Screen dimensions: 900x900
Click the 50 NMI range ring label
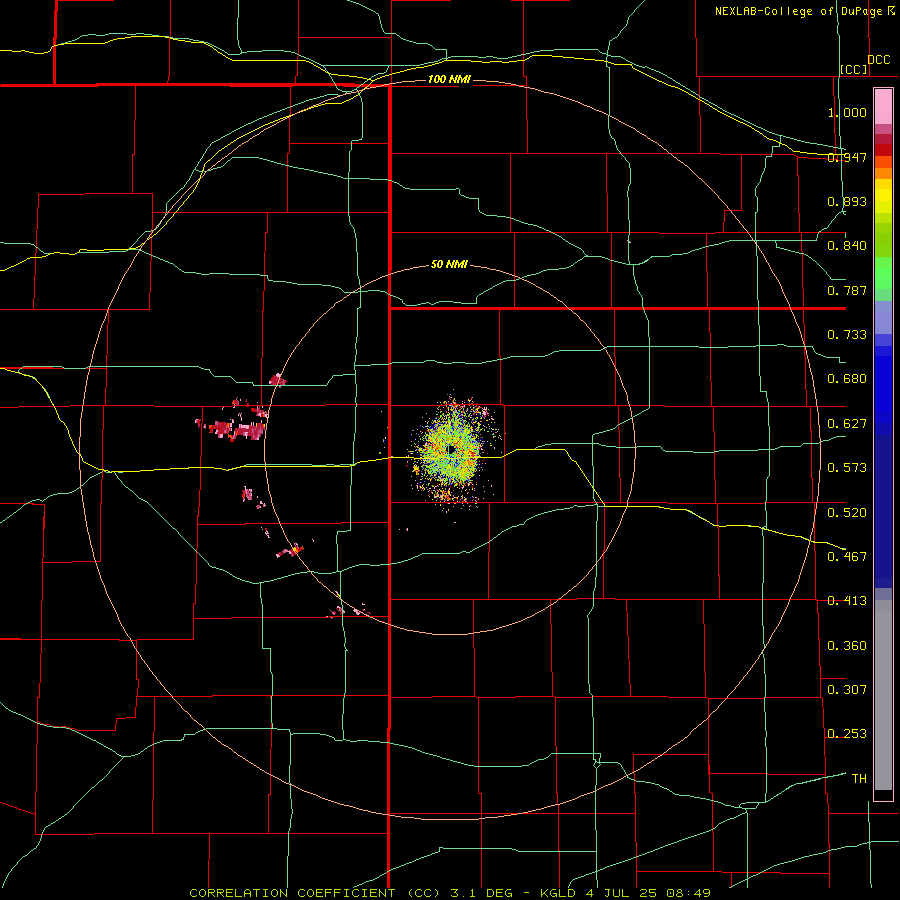(449, 265)
